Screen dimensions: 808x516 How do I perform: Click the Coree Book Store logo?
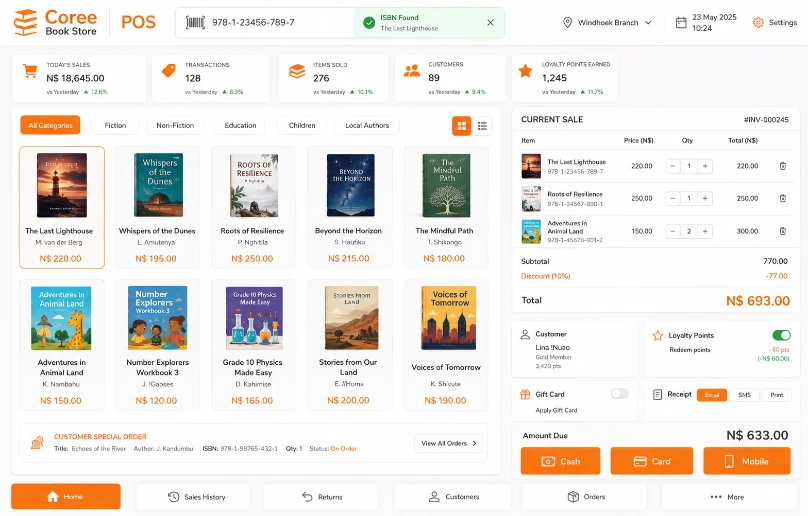pyautogui.click(x=55, y=23)
